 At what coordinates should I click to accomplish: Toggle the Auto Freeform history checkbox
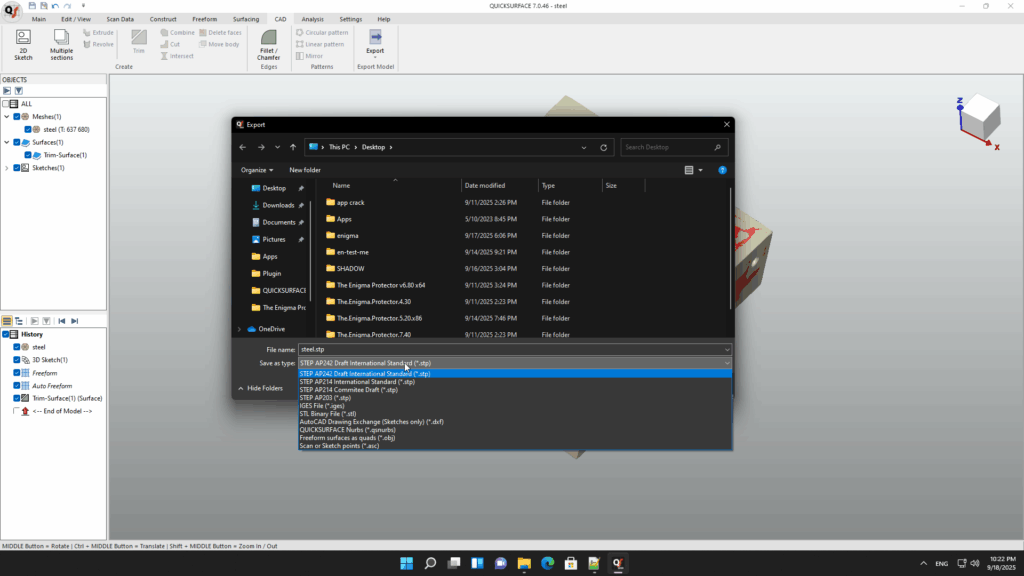click(17, 385)
